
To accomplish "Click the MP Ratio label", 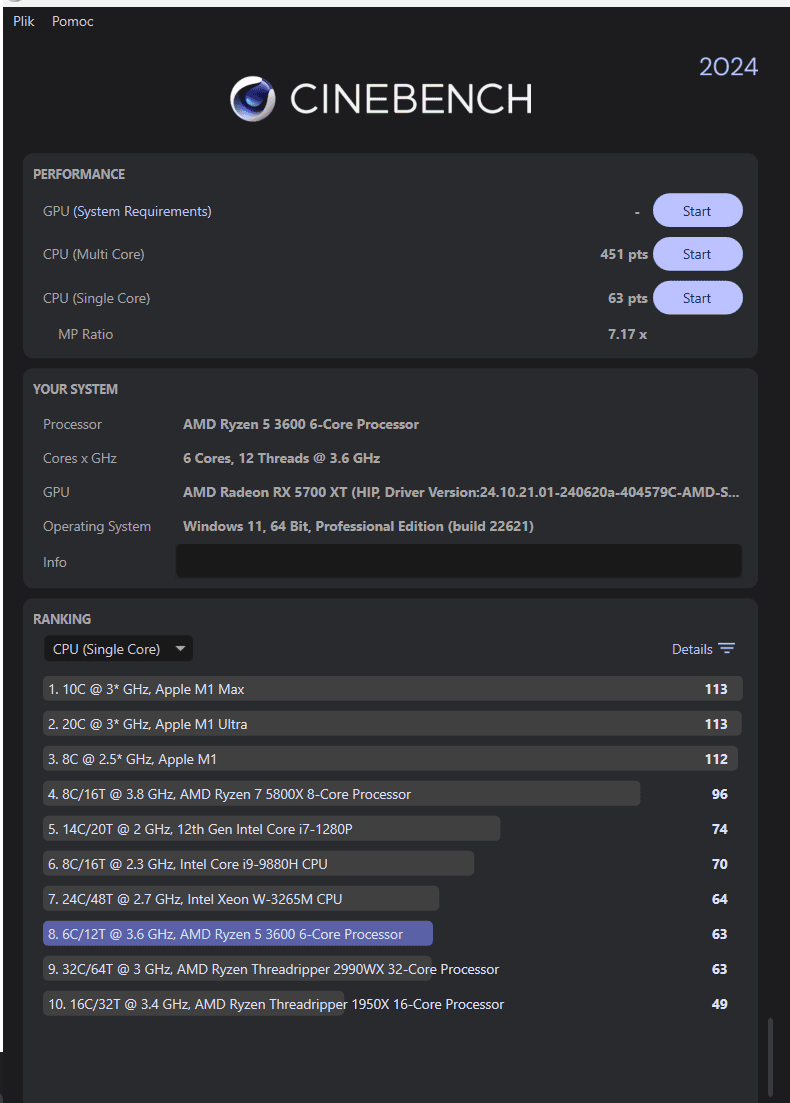I will click(x=86, y=334).
